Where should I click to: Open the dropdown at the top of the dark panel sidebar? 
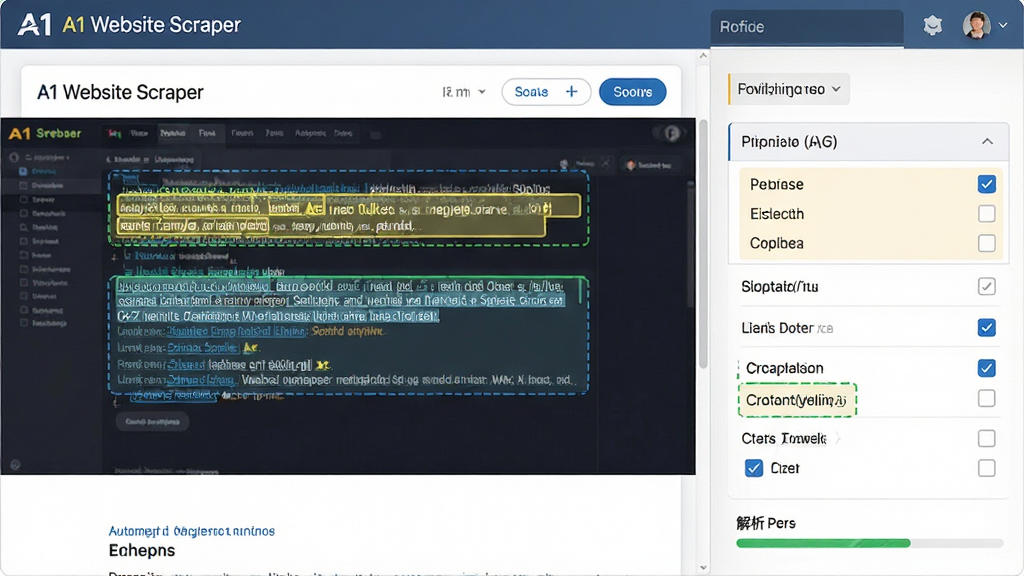(x=46, y=157)
